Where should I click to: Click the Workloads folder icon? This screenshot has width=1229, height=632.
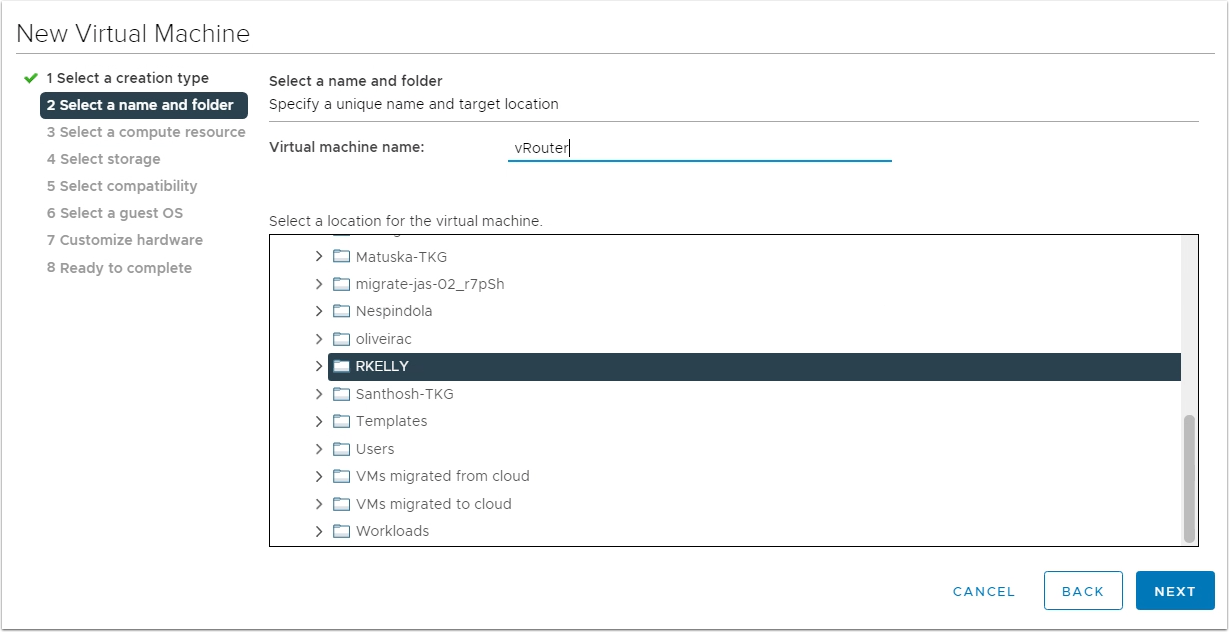click(341, 531)
